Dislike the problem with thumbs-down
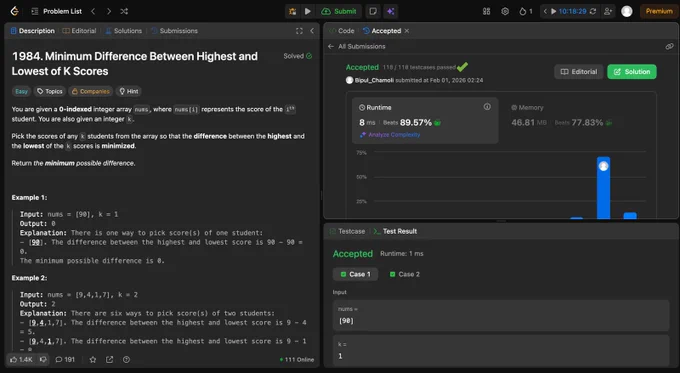680x373 pixels. (x=43, y=360)
